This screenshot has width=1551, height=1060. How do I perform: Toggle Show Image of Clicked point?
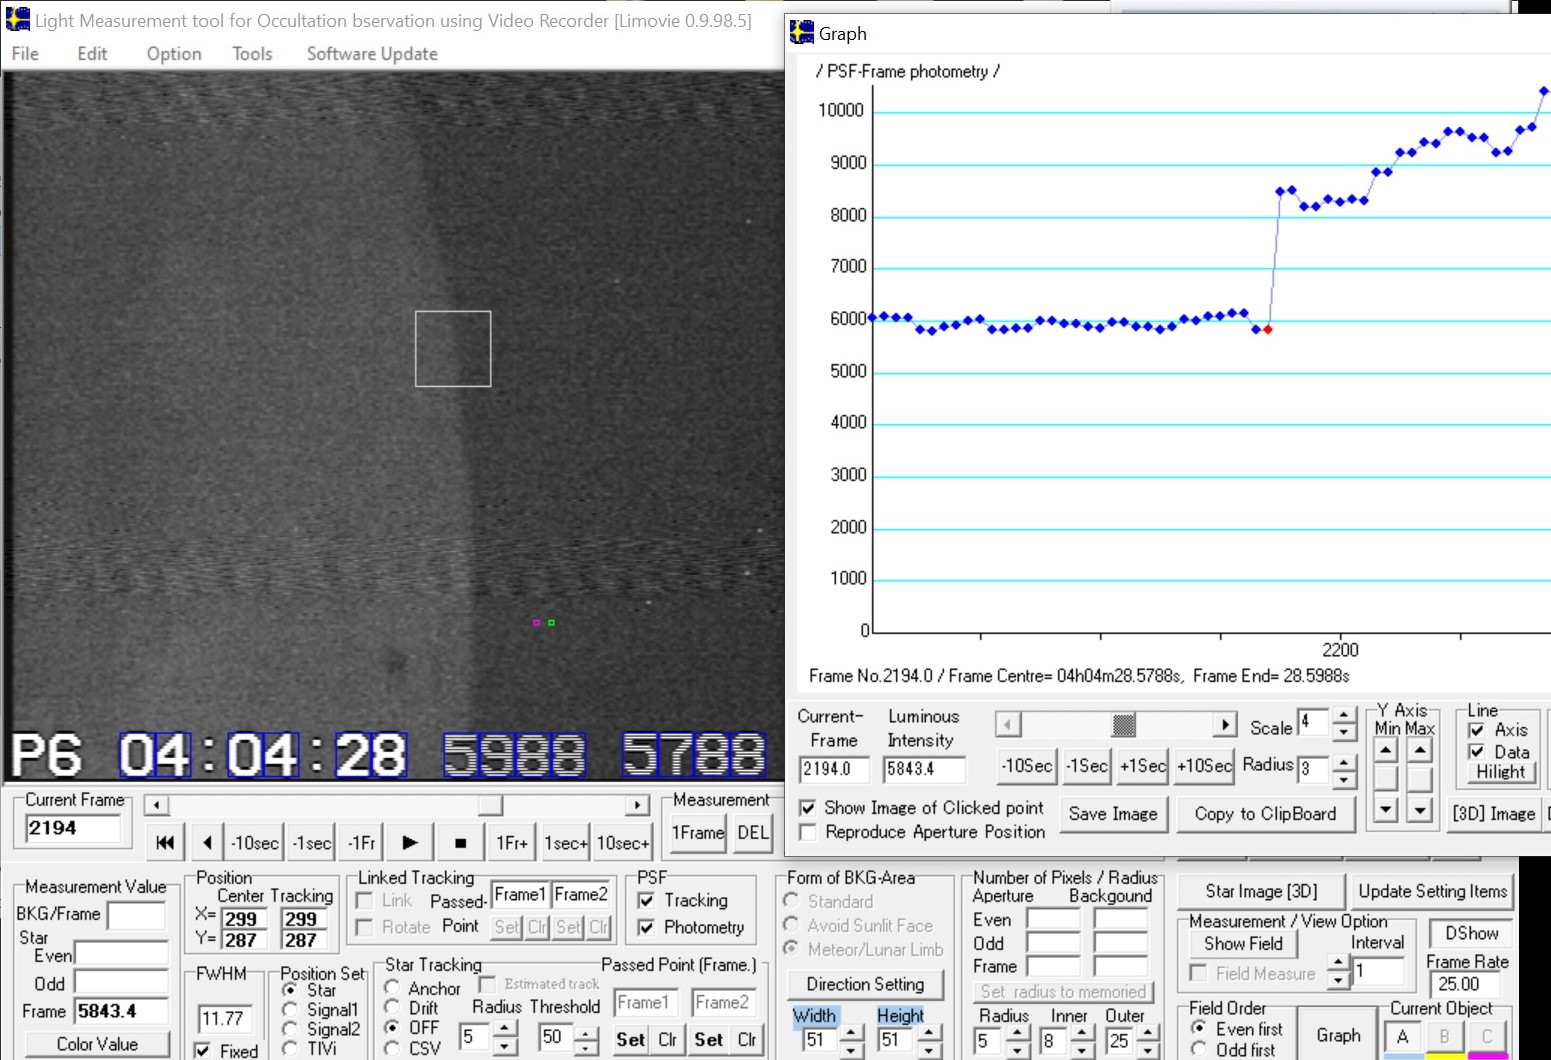tap(808, 808)
